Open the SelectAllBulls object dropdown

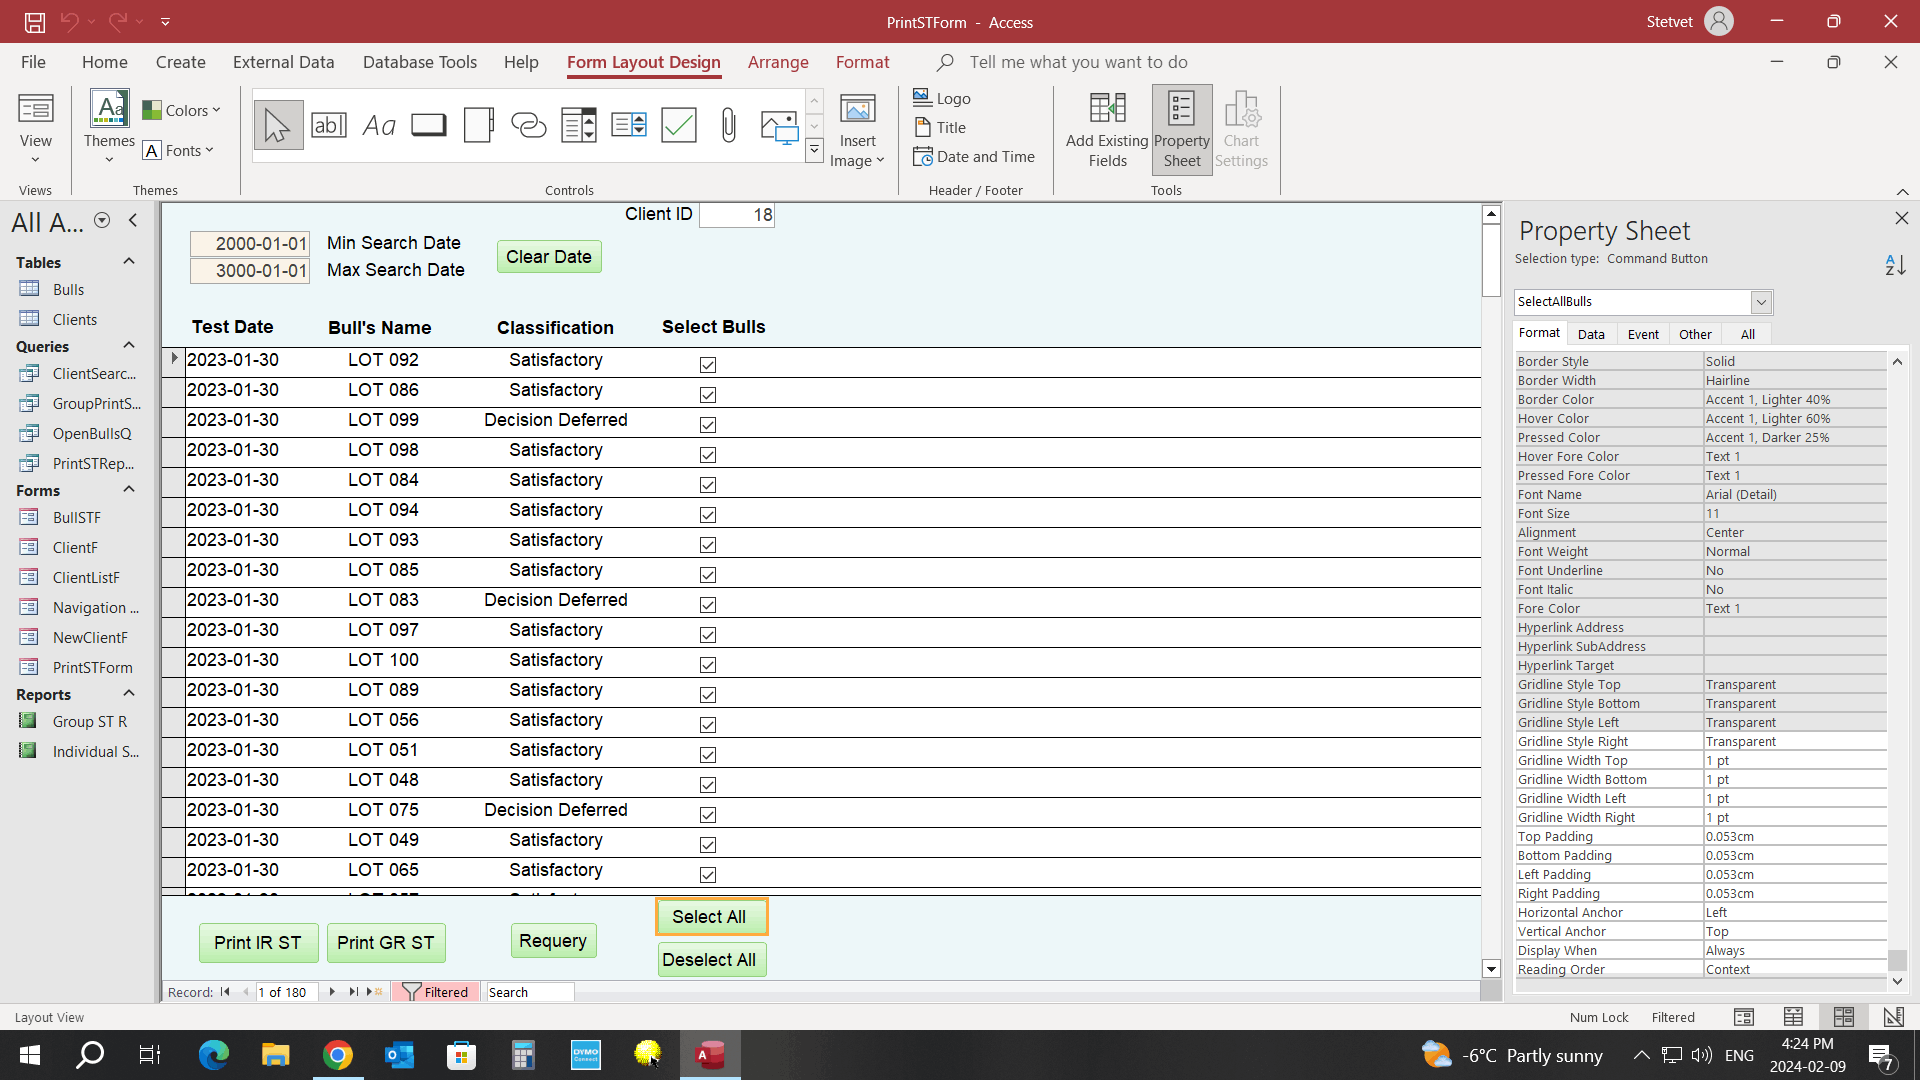click(1761, 302)
